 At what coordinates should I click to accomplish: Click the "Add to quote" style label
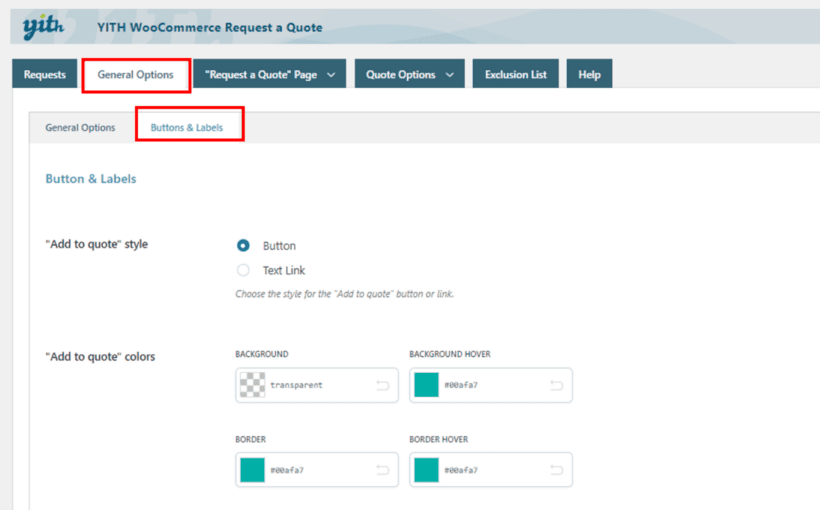(x=97, y=244)
